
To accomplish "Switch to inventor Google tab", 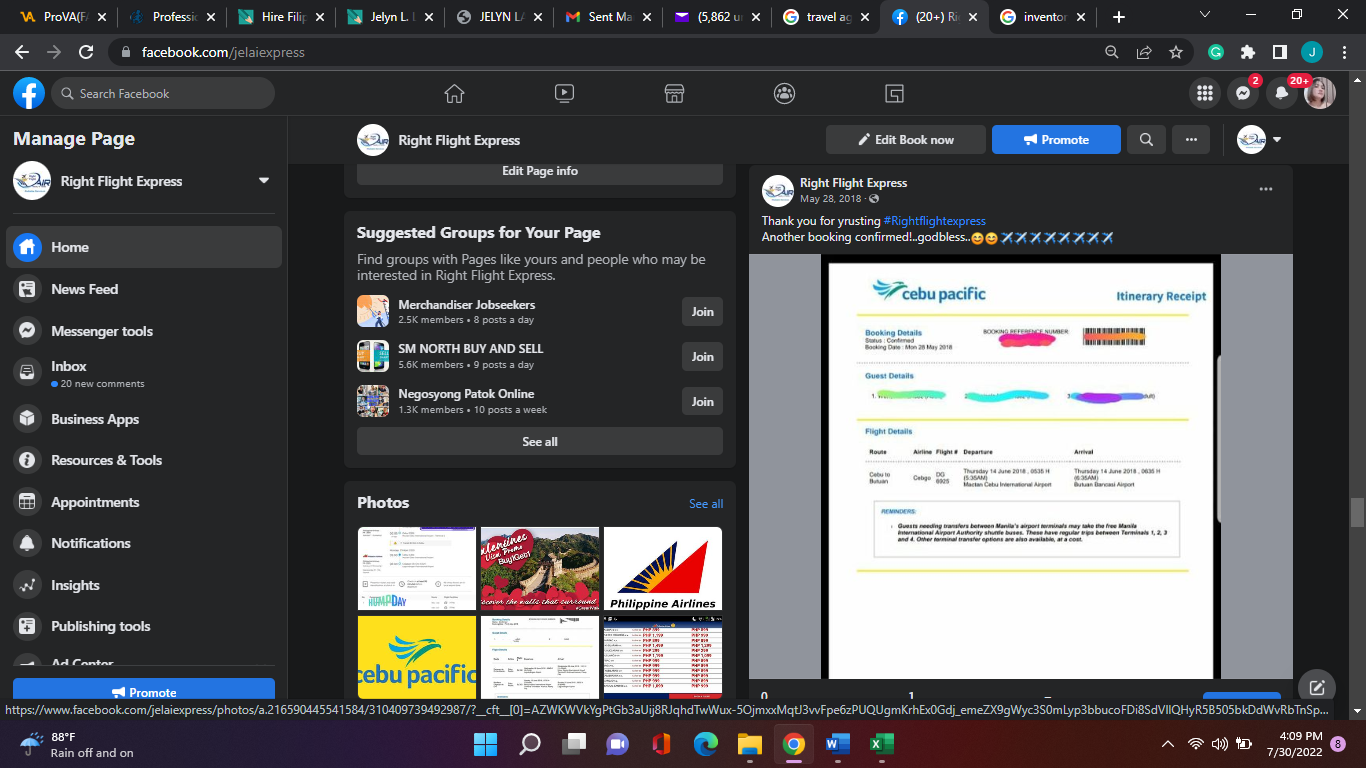I will 1041,17.
